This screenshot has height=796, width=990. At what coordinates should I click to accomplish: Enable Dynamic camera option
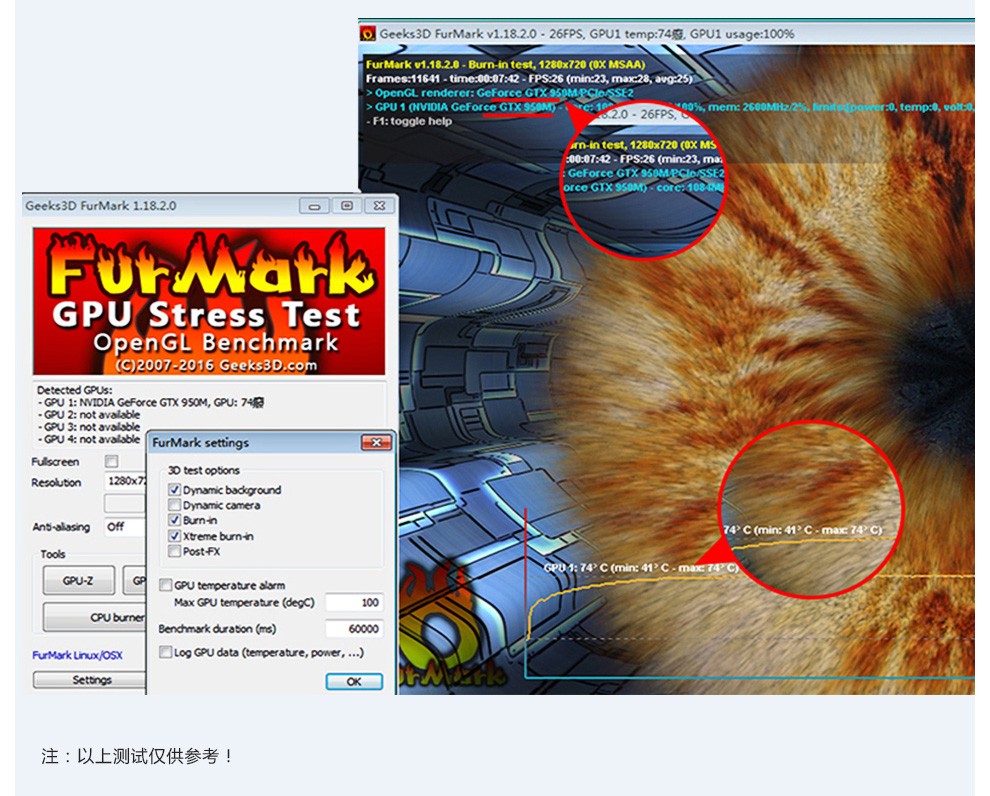point(175,505)
